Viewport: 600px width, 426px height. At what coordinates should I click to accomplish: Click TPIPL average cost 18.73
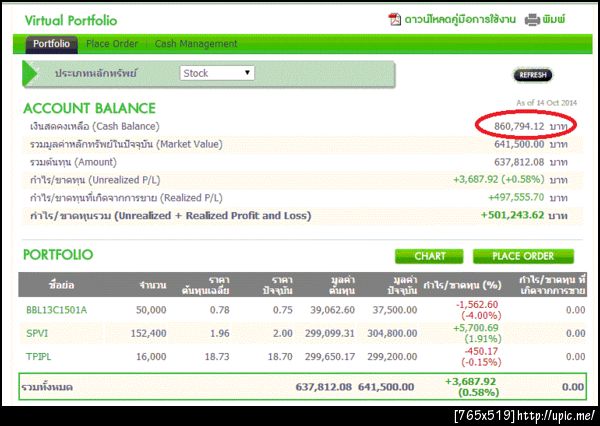click(217, 357)
